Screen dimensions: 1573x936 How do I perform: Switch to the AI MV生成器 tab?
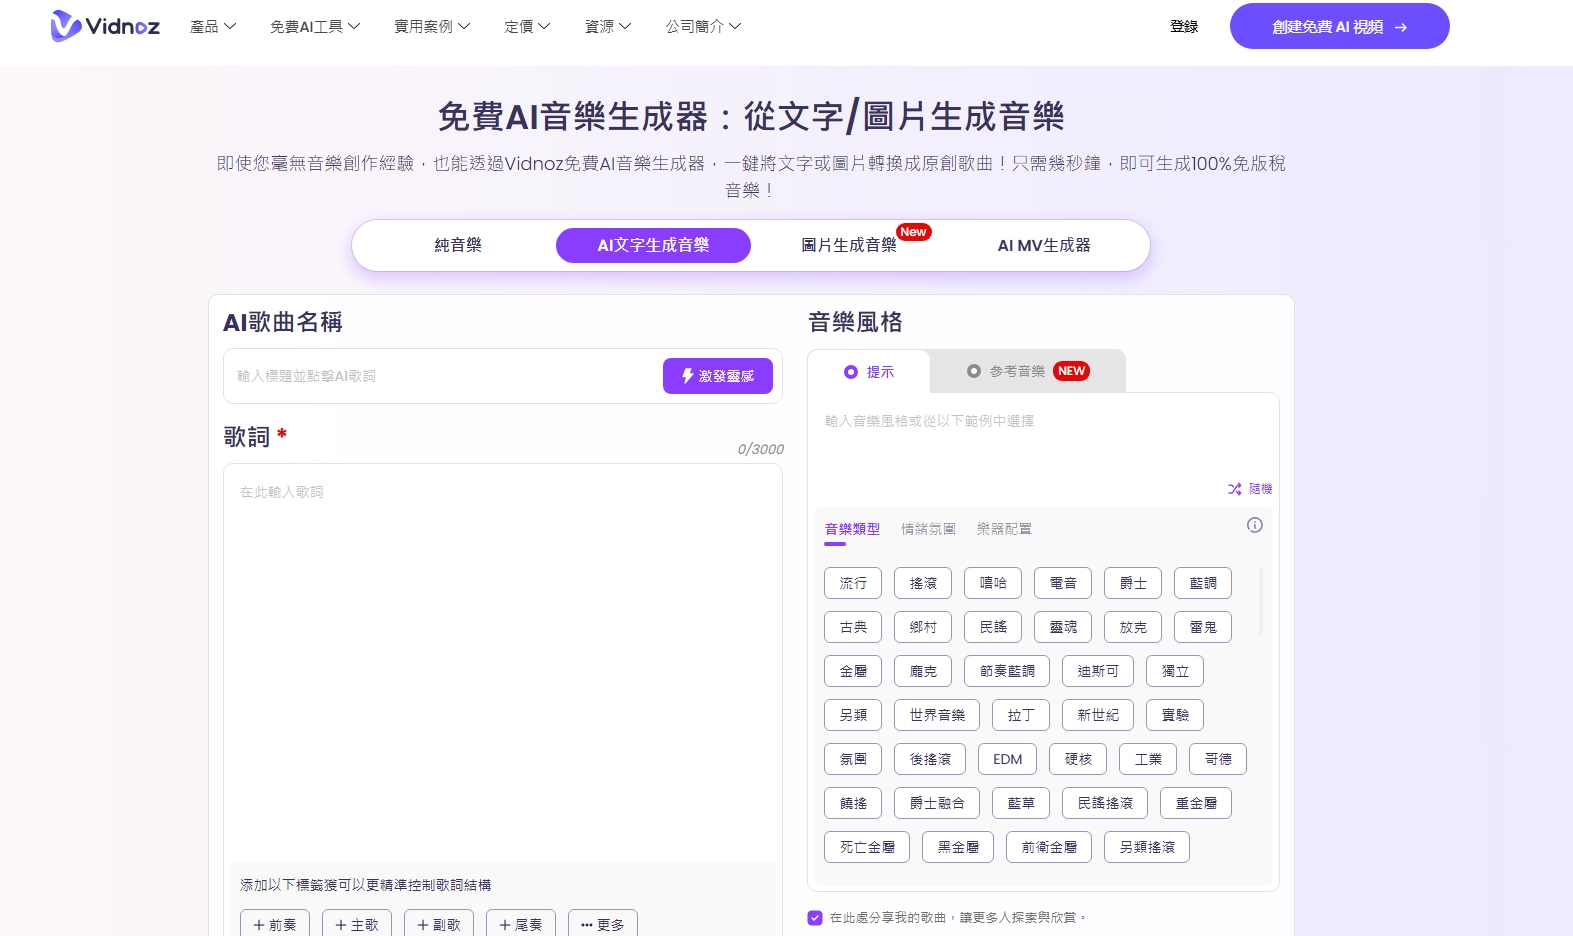click(1044, 245)
